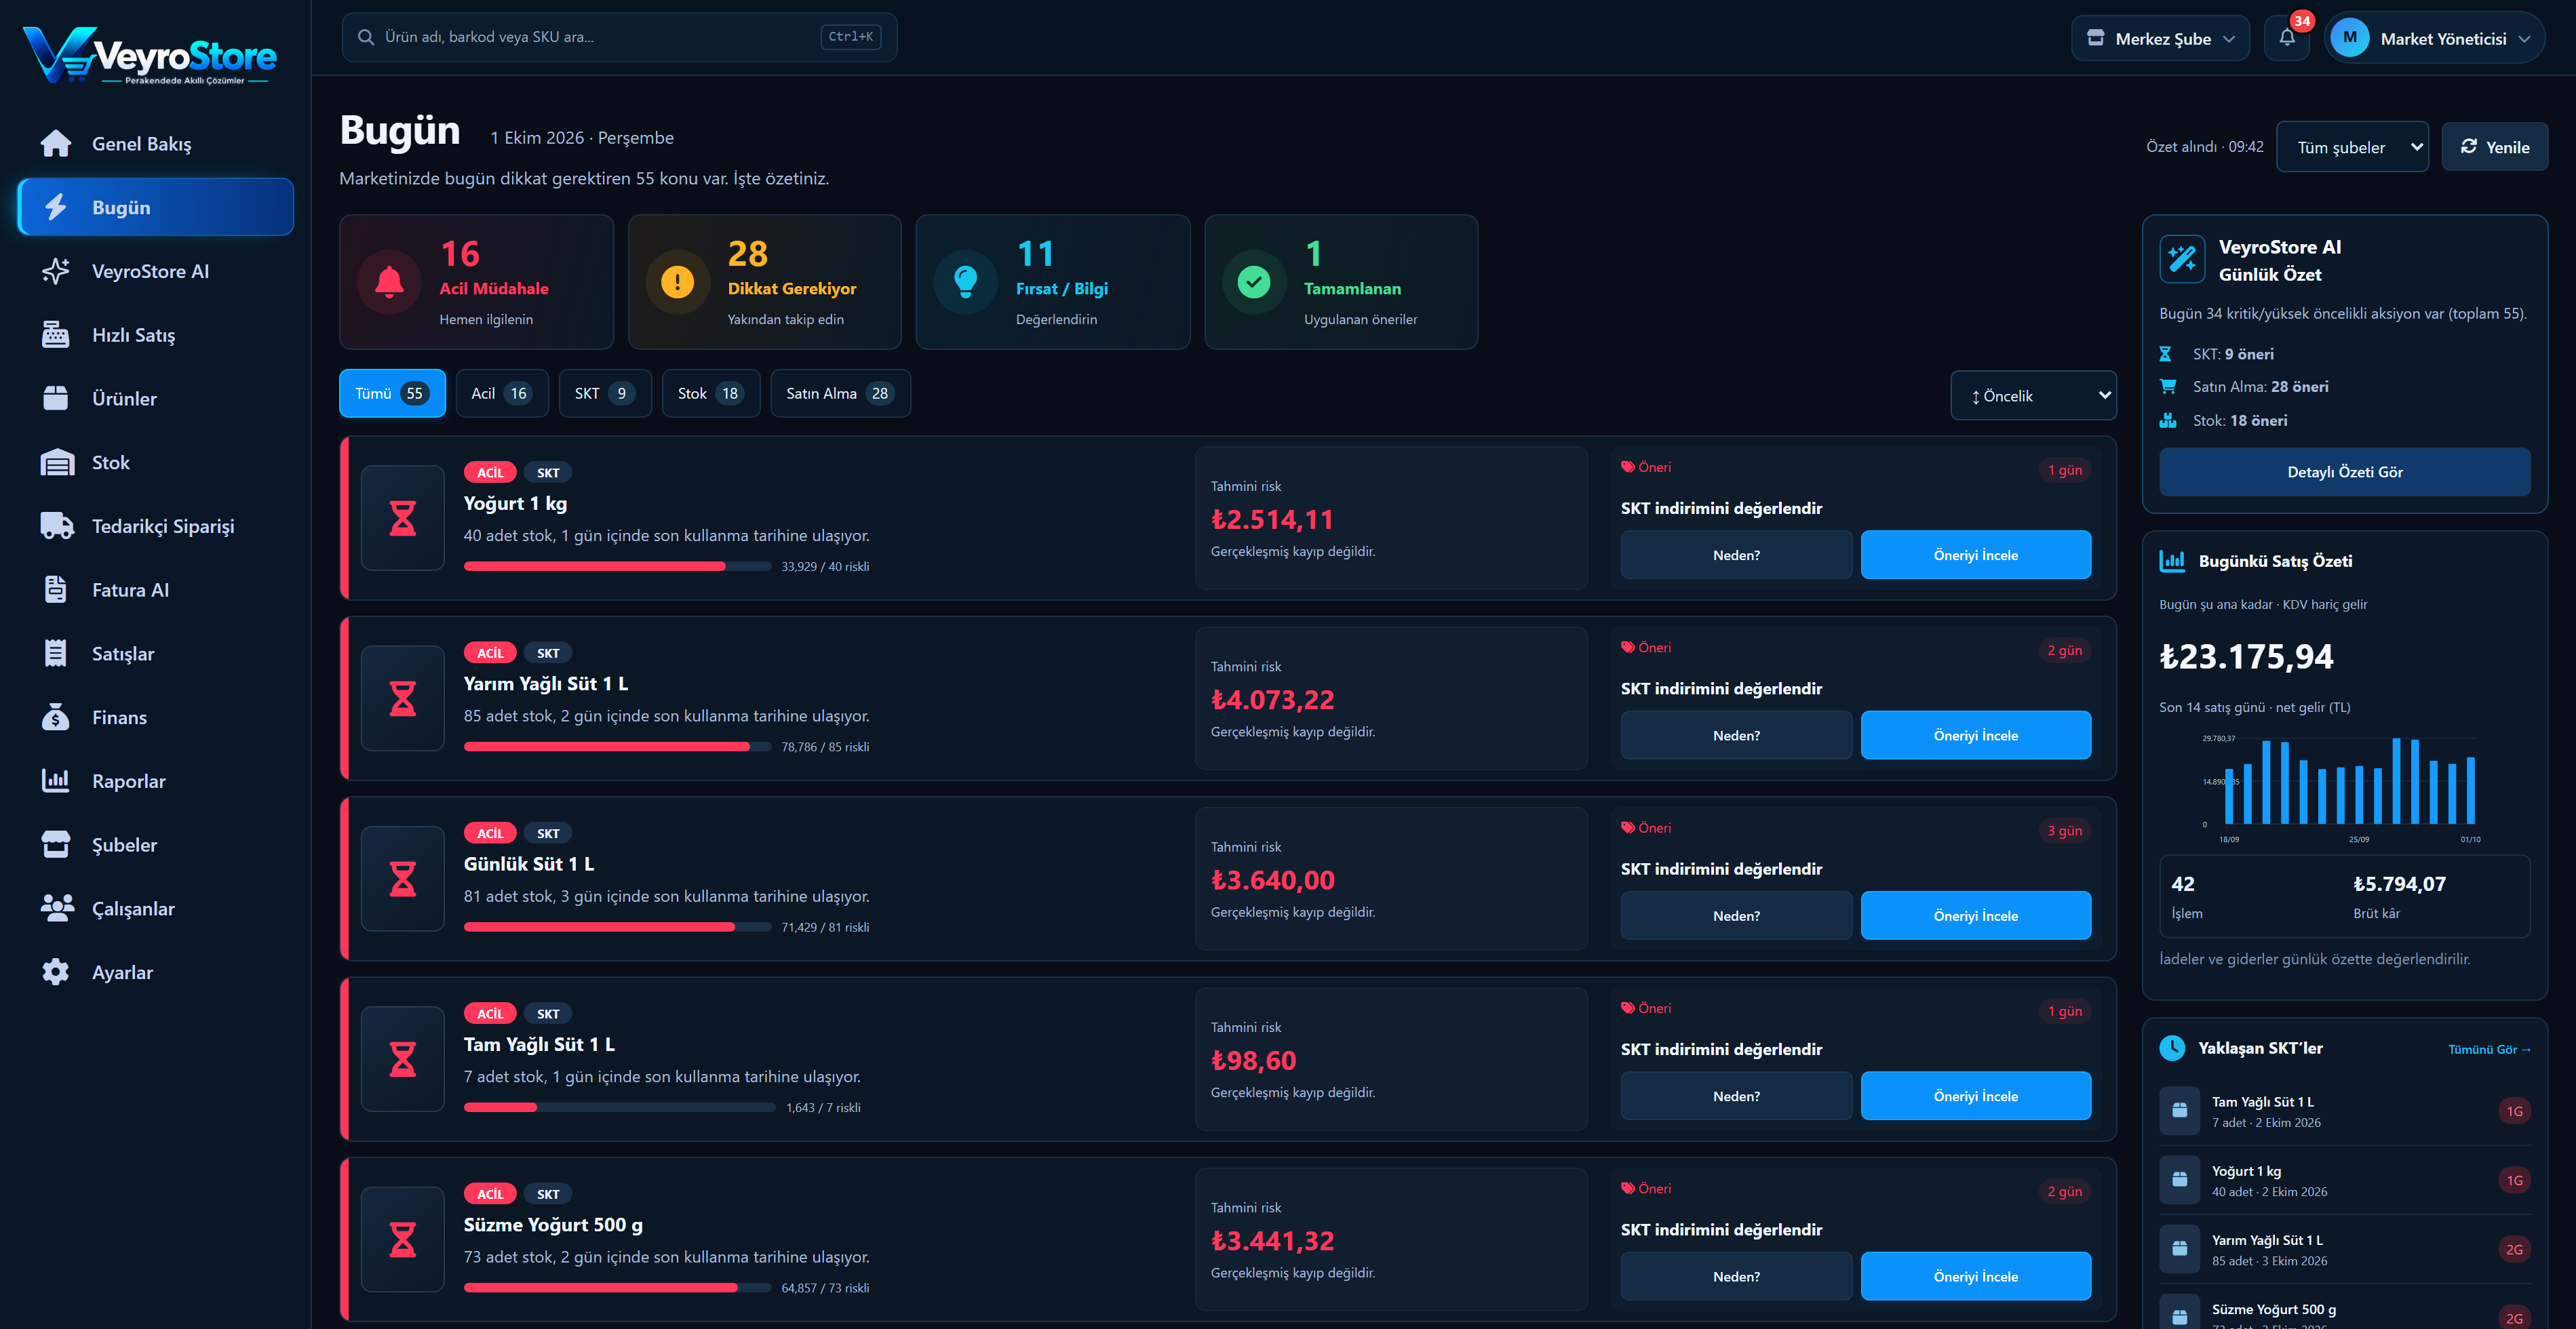Open Ayarlar gear icon
The height and width of the screenshot is (1329, 2576).
click(56, 972)
